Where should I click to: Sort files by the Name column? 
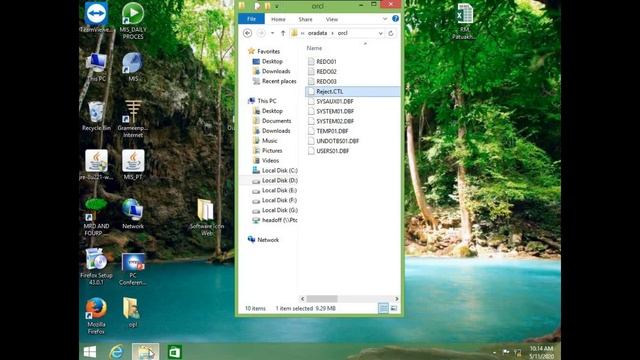314,48
